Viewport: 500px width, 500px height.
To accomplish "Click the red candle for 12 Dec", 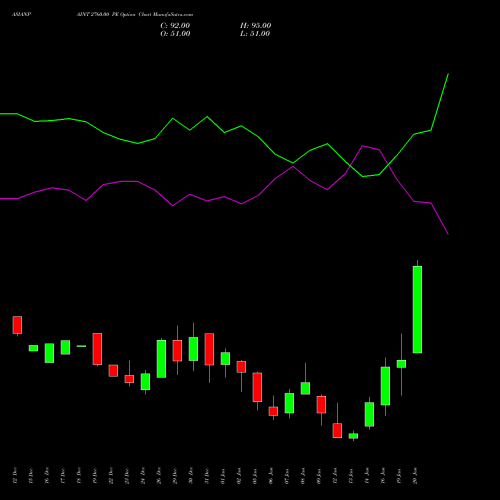I will tap(17, 325).
